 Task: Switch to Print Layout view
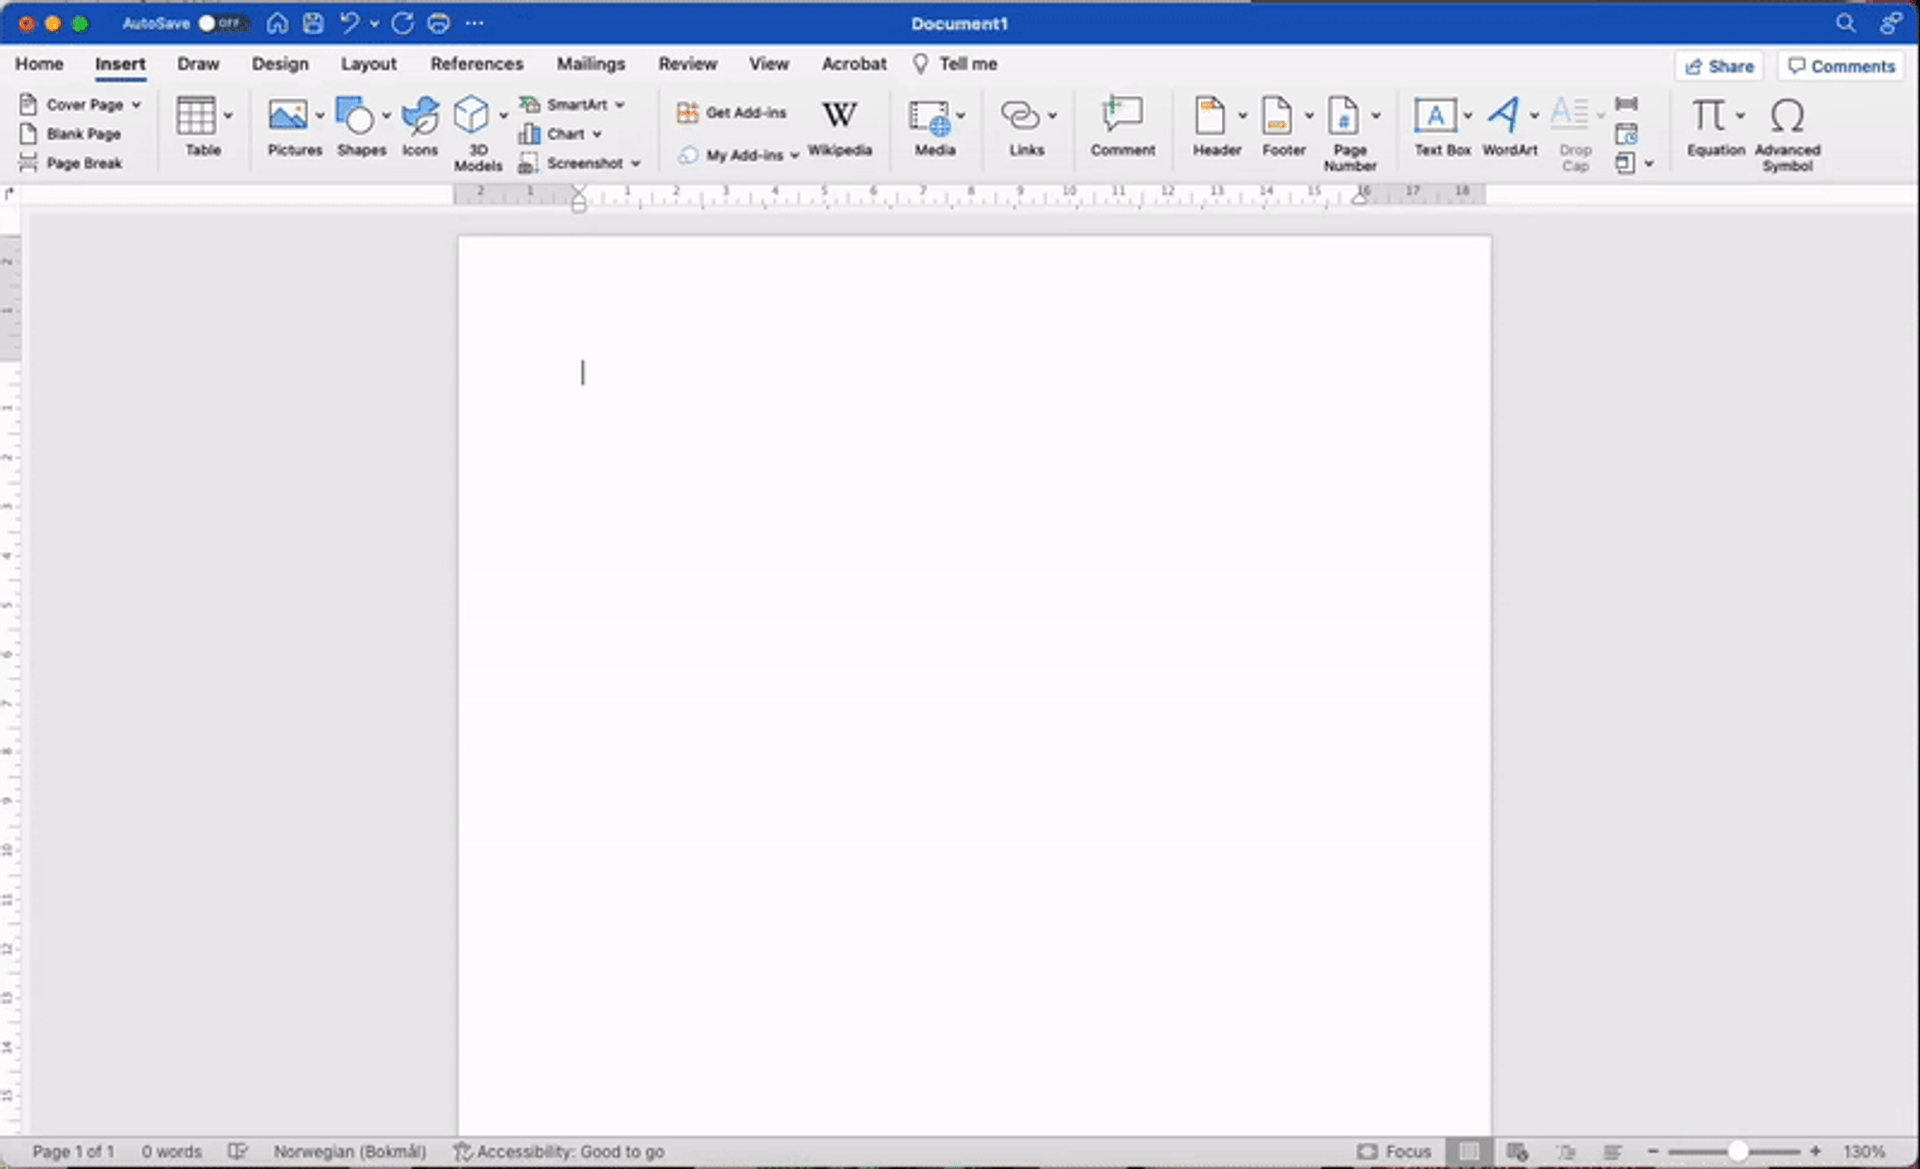point(1469,1151)
